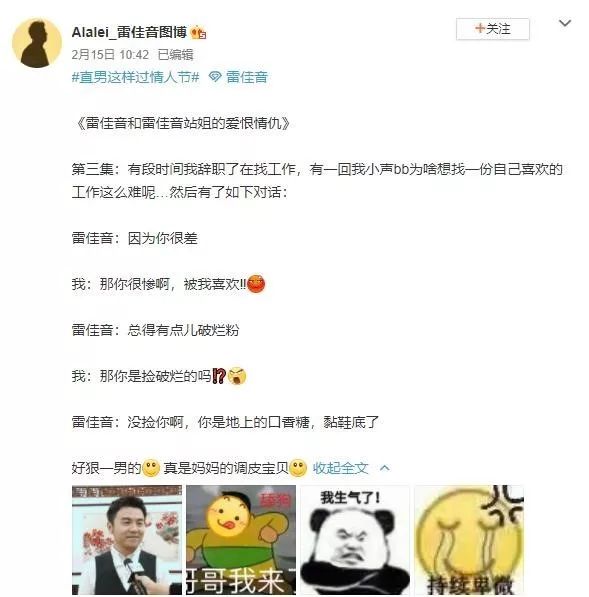This screenshot has height=597, width=589.
Task: Open the silhouette profile avatar
Action: [x=37, y=43]
